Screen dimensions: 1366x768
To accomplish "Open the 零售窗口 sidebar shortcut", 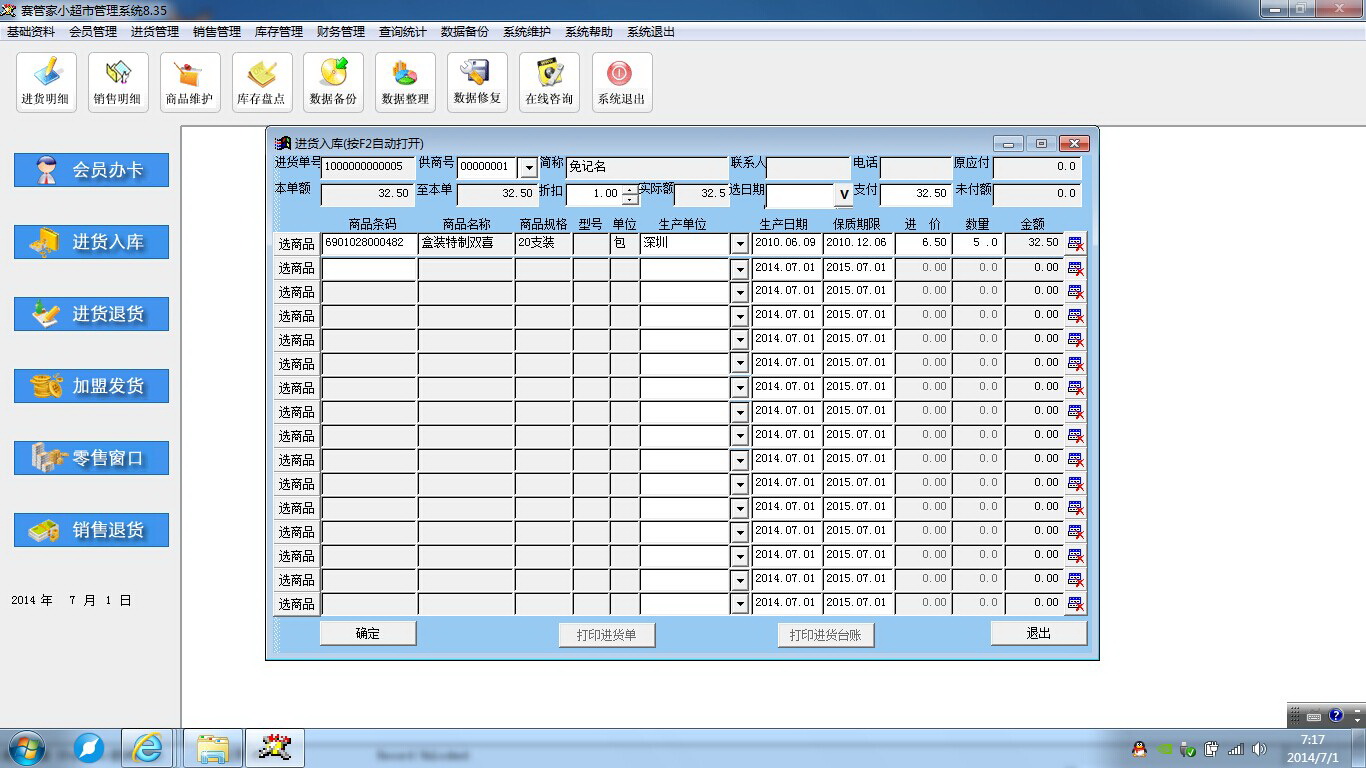I will tap(91, 458).
